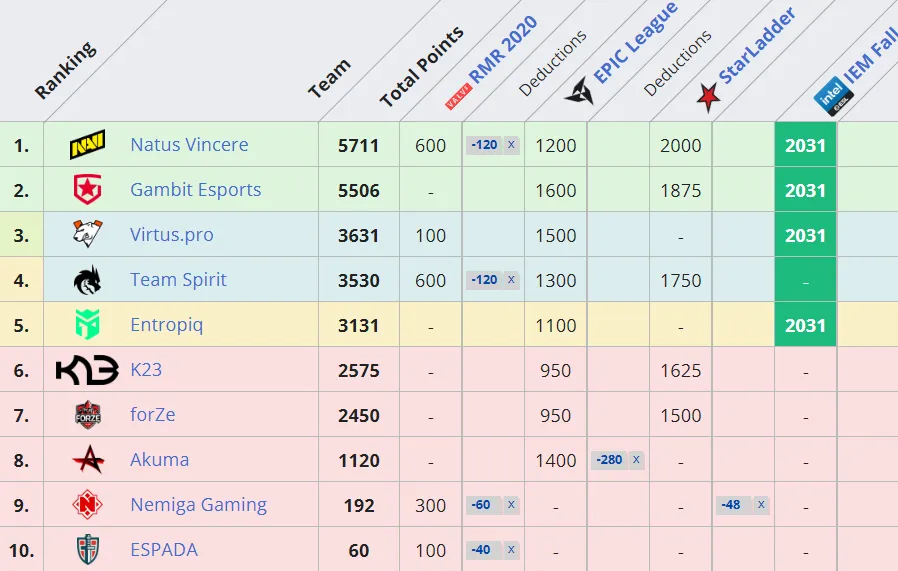Click the Valve logo in RMR header
The image size is (898, 571).
(458, 97)
